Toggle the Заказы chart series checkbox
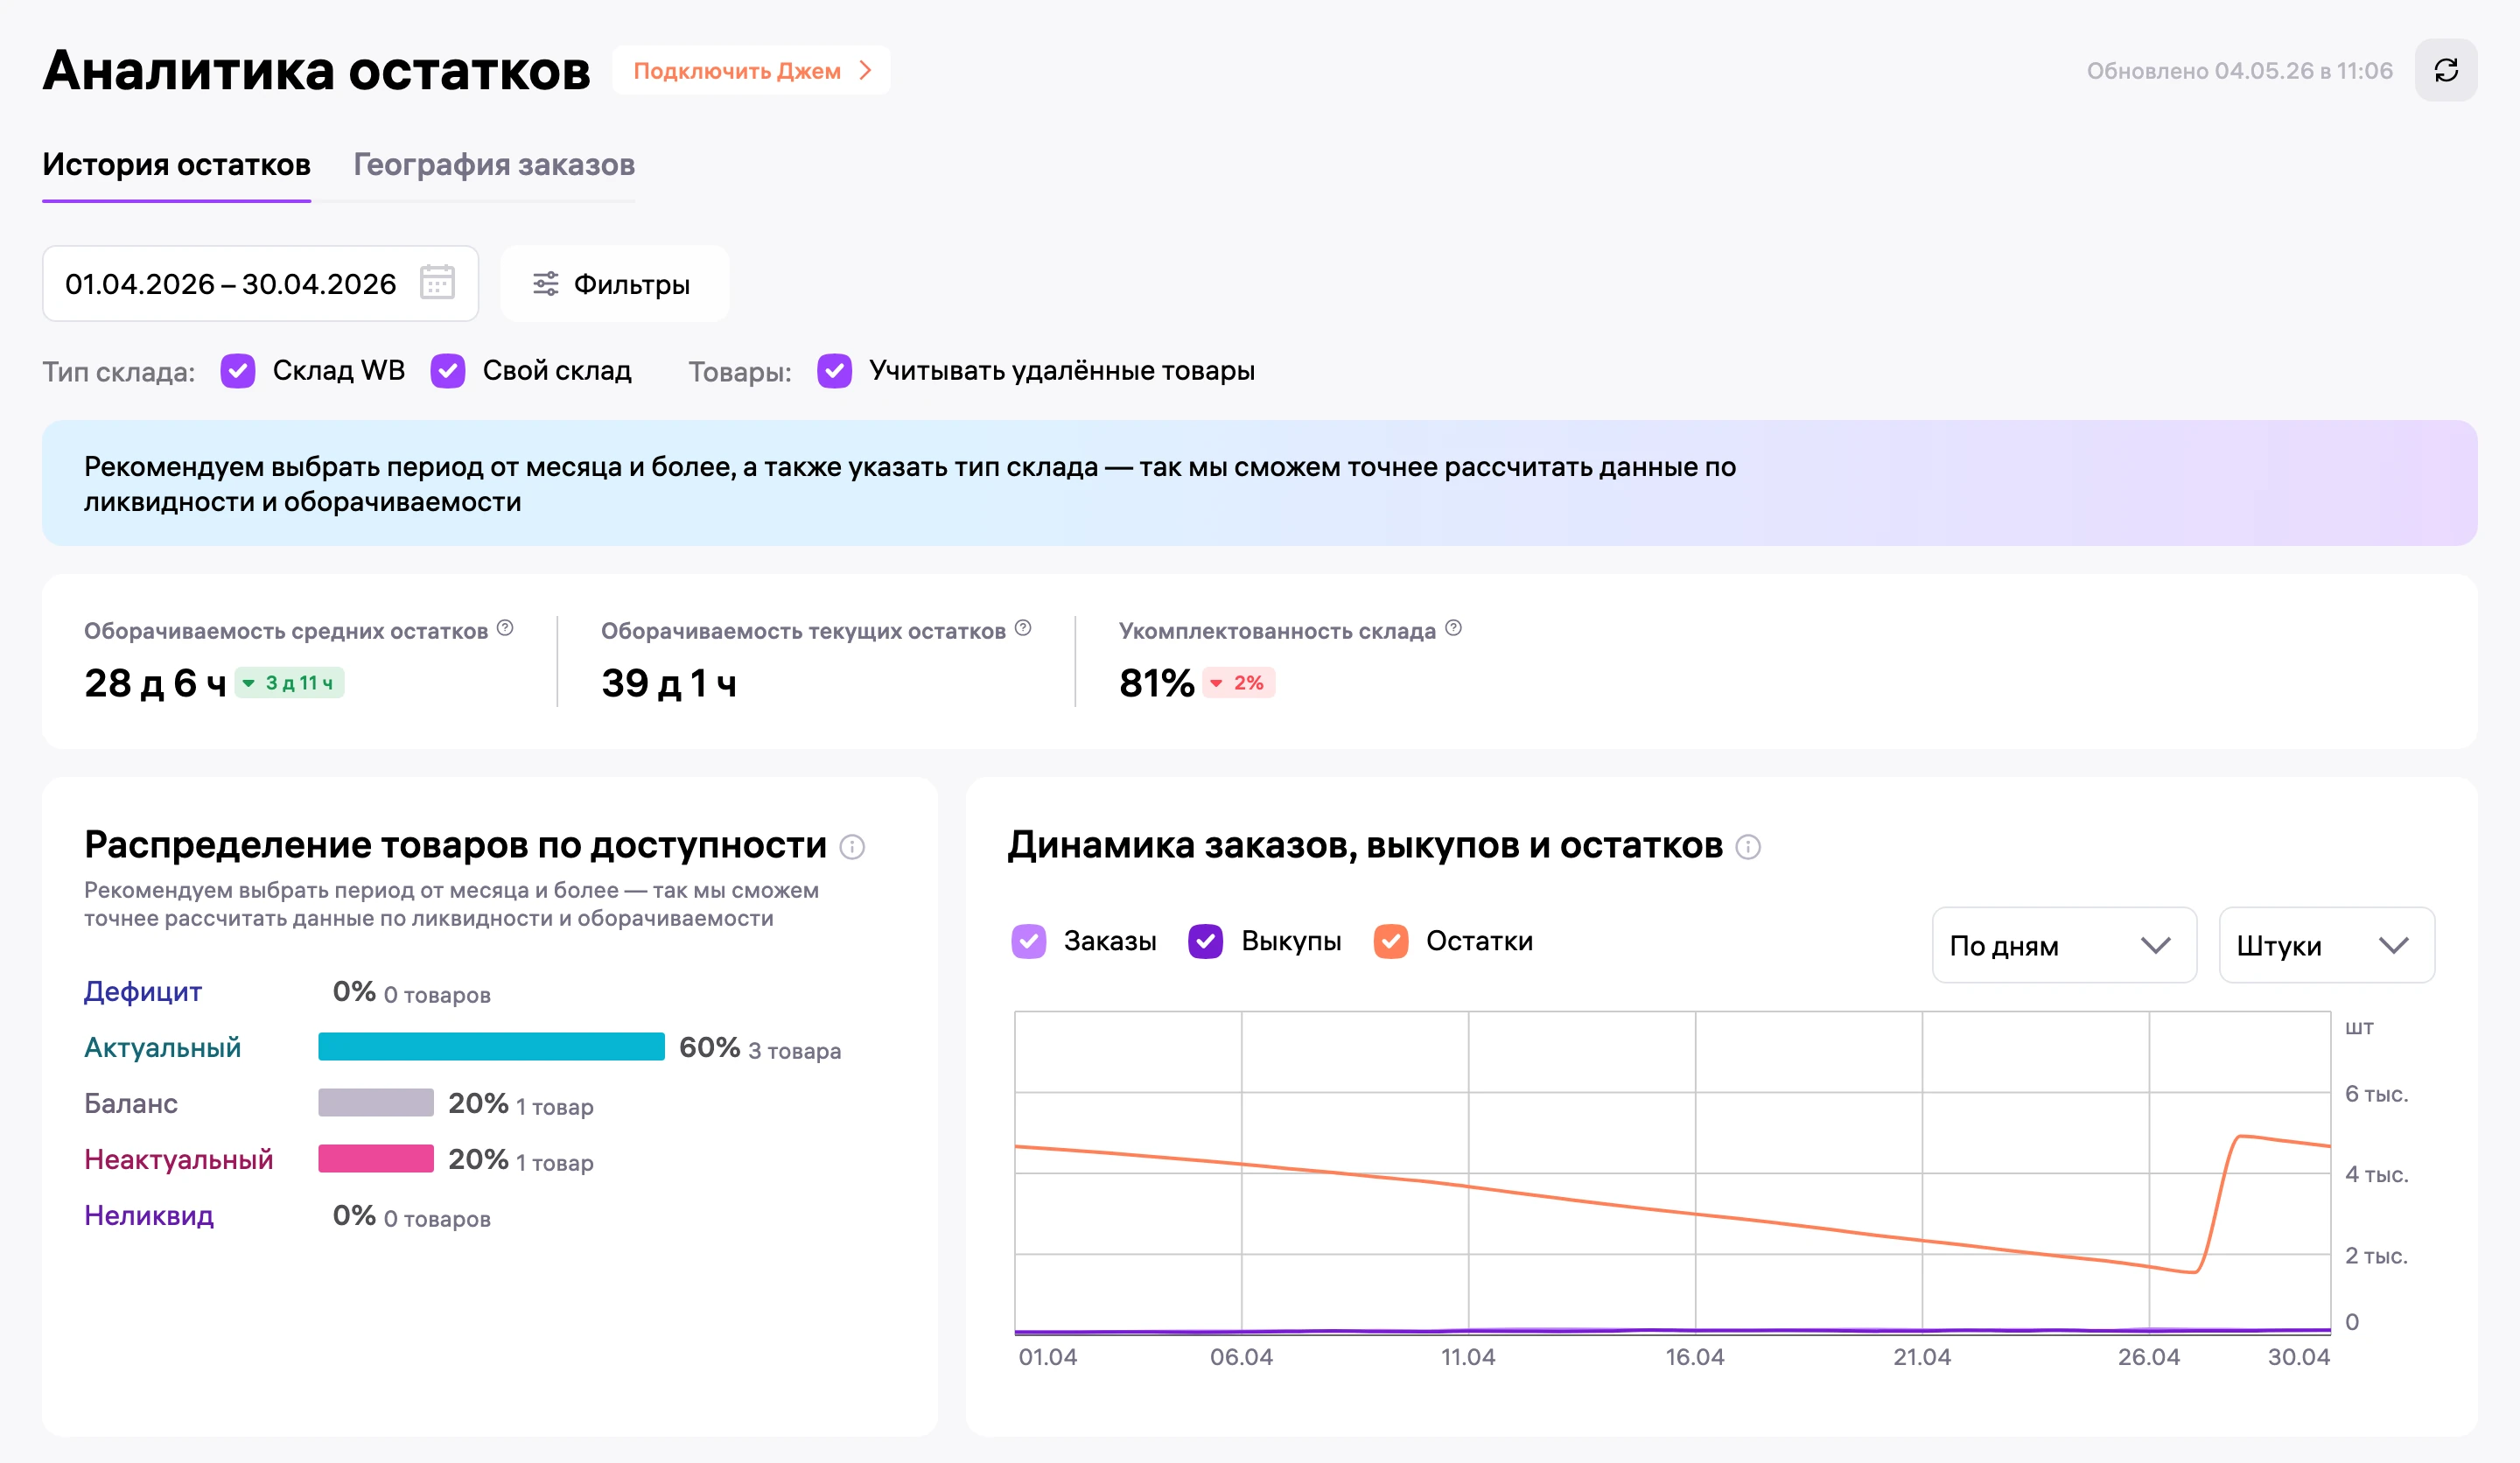This screenshot has height=1463, width=2520. 1029,941
